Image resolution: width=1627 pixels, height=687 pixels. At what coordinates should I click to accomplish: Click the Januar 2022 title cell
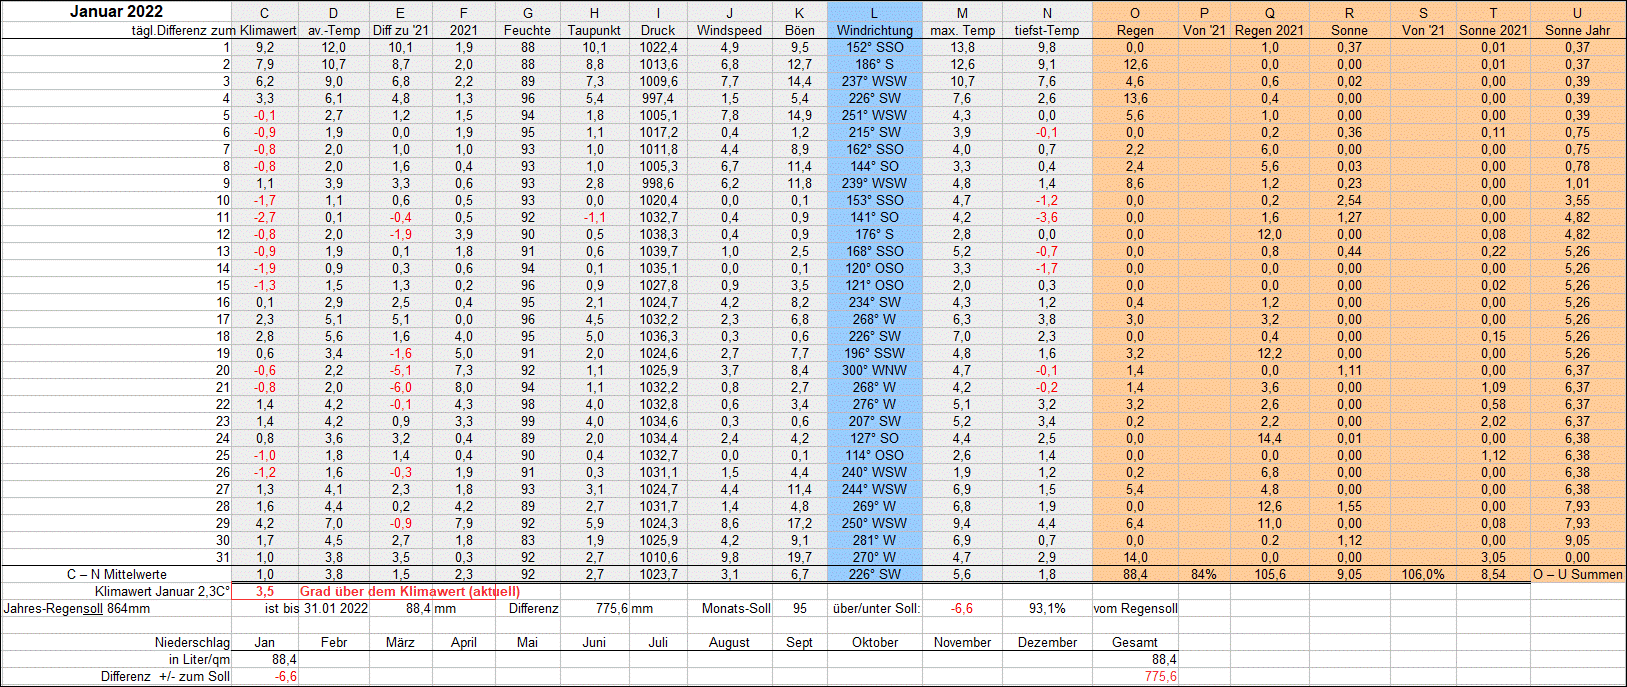coord(117,12)
